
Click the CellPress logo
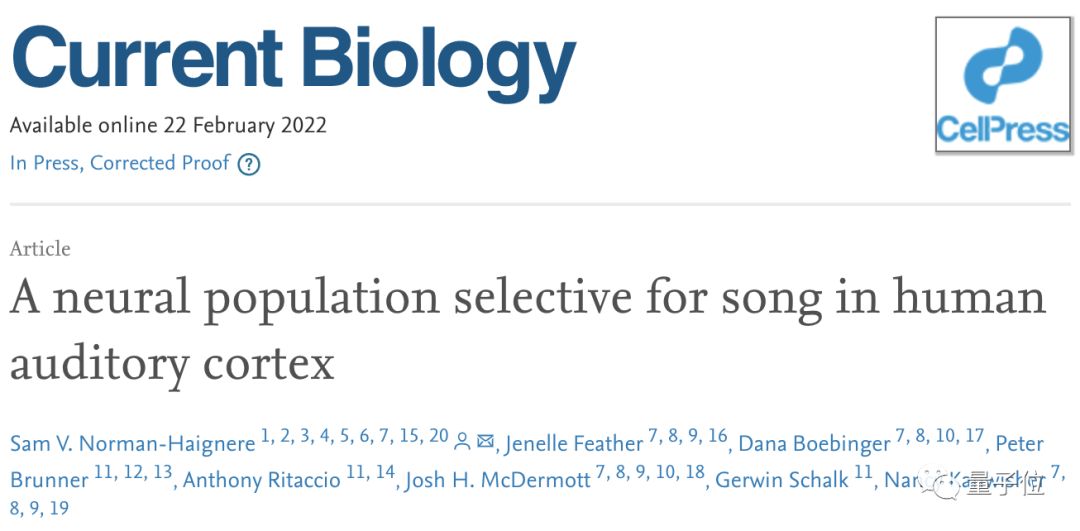click(1002, 86)
